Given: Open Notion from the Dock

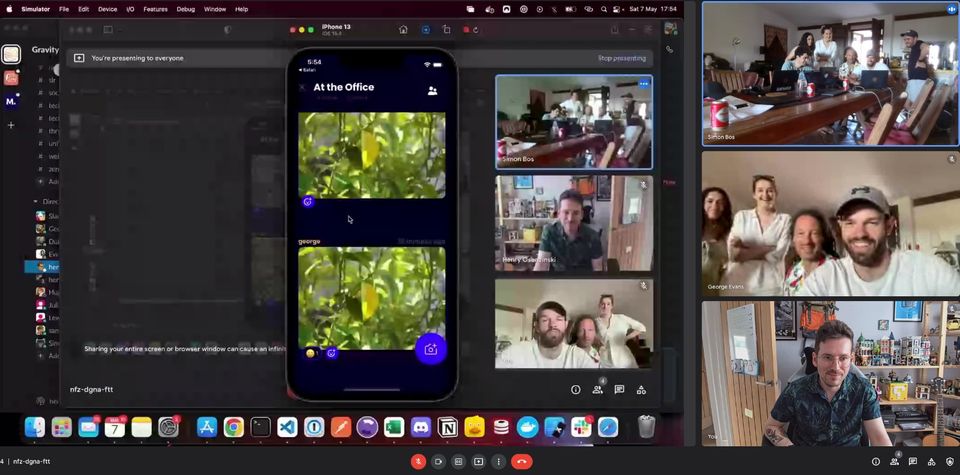Looking at the screenshot, I should click(448, 427).
